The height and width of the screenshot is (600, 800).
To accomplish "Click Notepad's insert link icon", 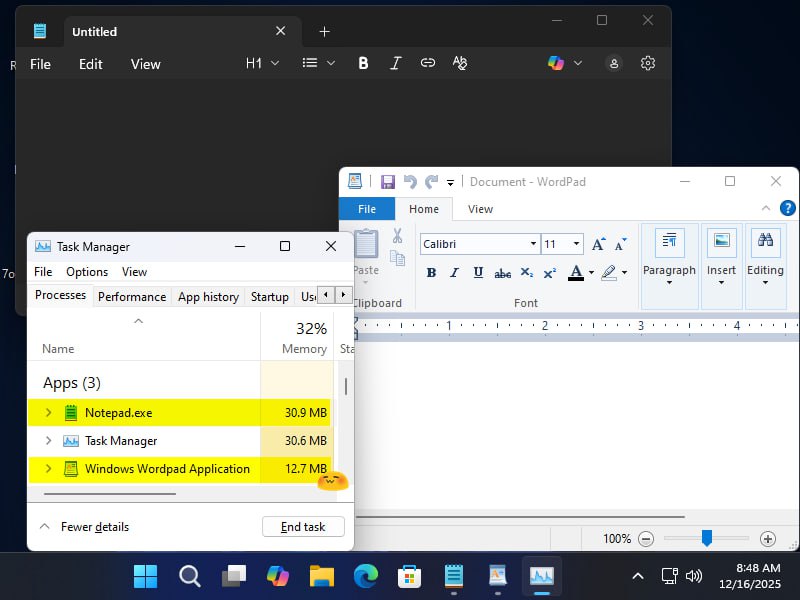I will click(x=428, y=63).
